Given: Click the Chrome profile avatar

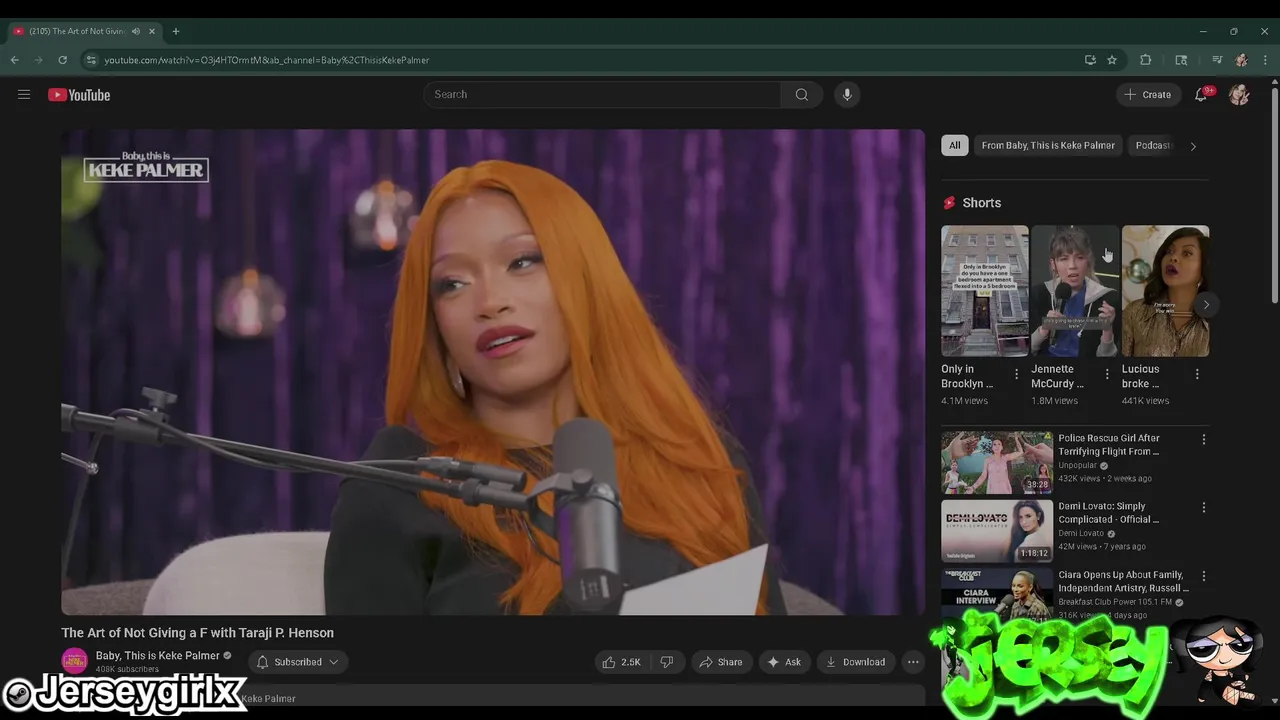Looking at the screenshot, I should pos(1241,60).
